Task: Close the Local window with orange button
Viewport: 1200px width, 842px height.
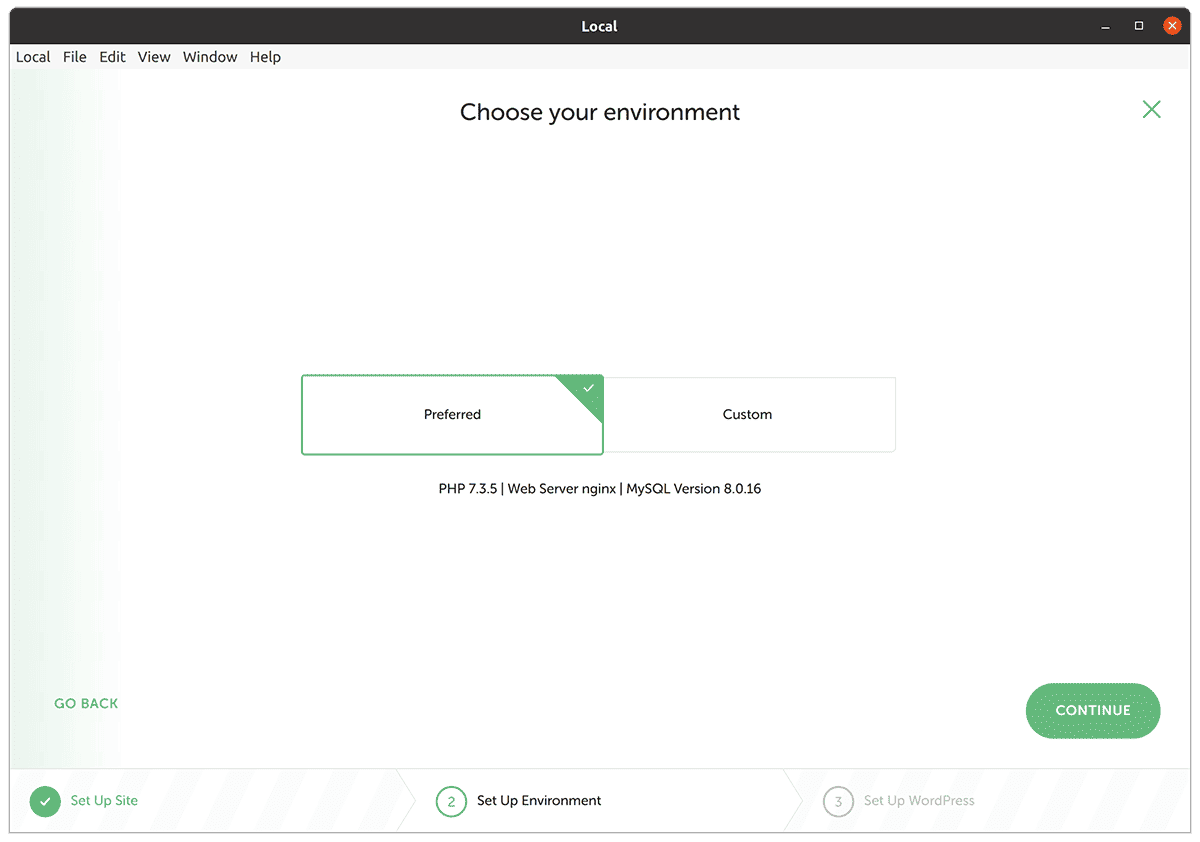Action: (1172, 26)
